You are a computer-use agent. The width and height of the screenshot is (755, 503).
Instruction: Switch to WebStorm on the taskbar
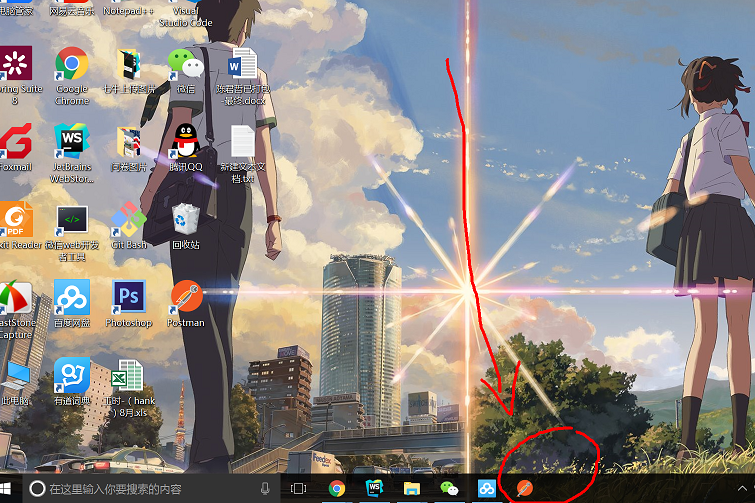click(374, 489)
